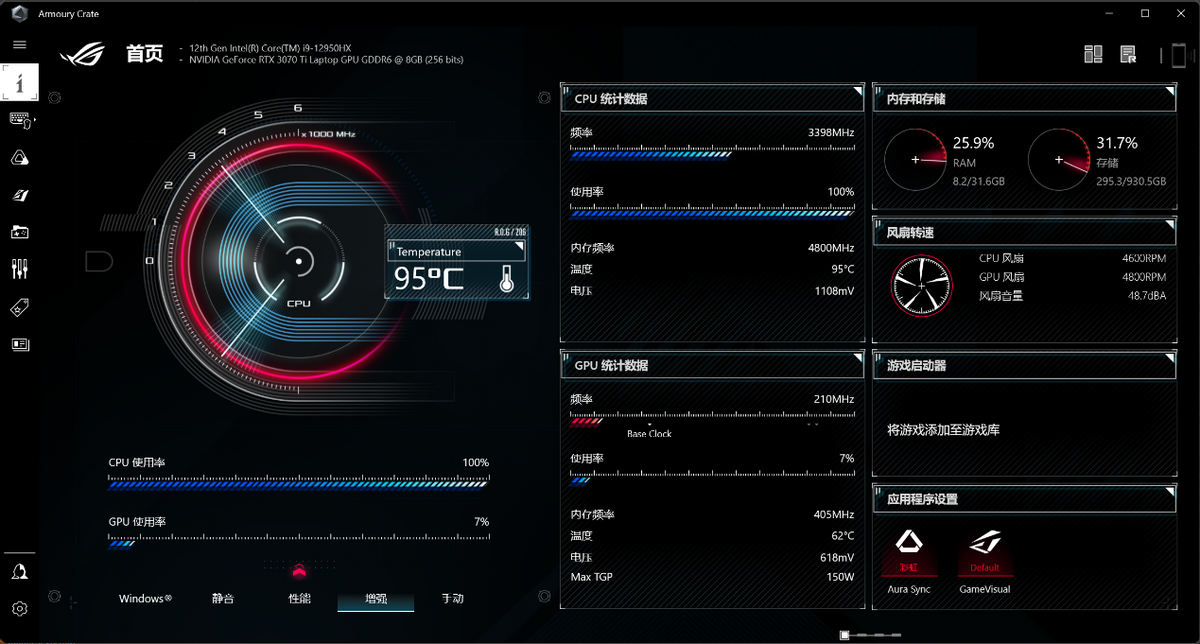This screenshot has height=644, width=1200.
Task: Switch to the 手动 manual mode
Action: [x=452, y=599]
